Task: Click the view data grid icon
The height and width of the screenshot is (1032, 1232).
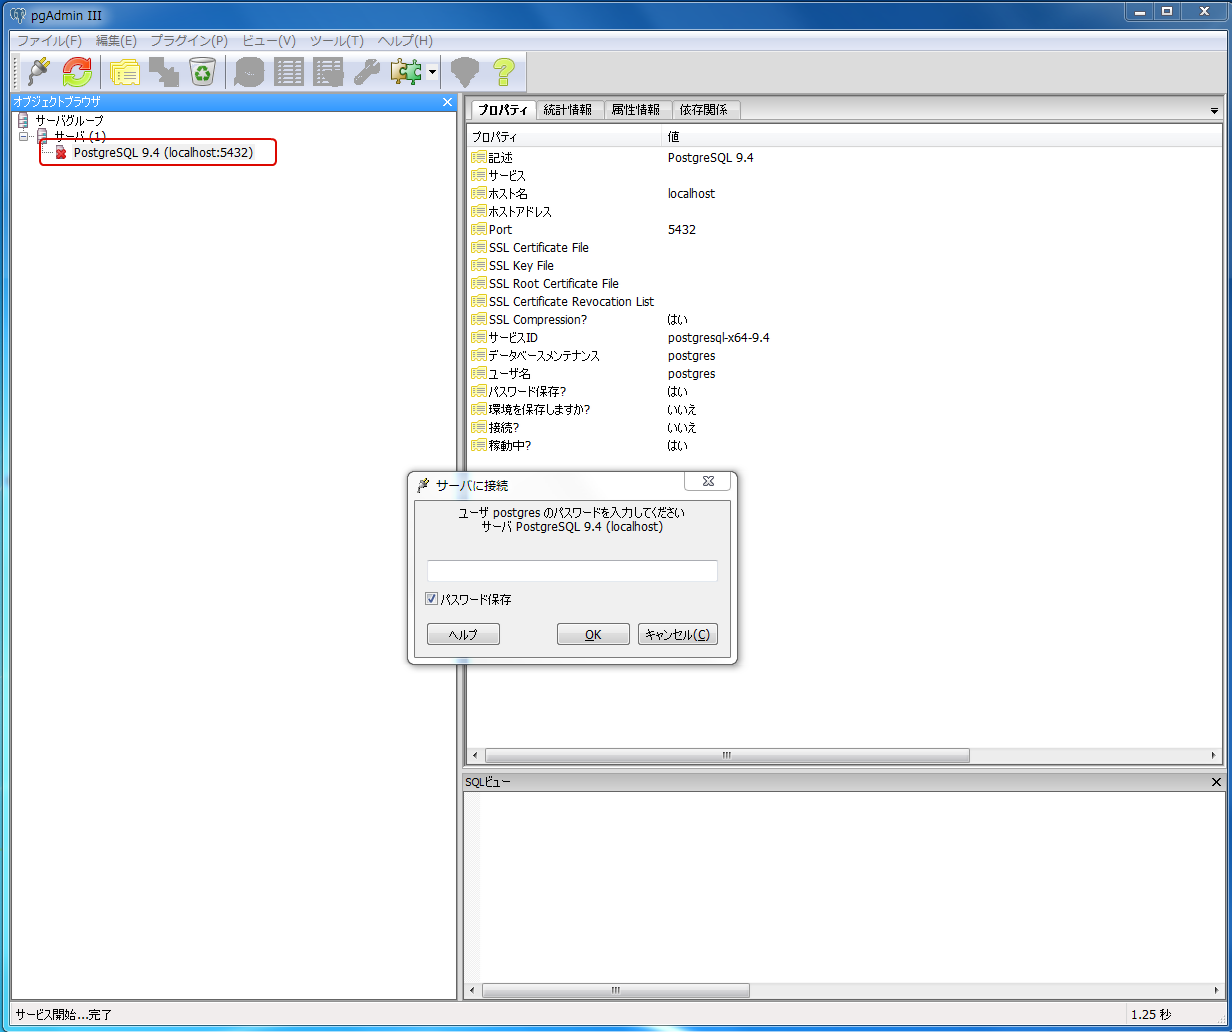Action: 289,72
